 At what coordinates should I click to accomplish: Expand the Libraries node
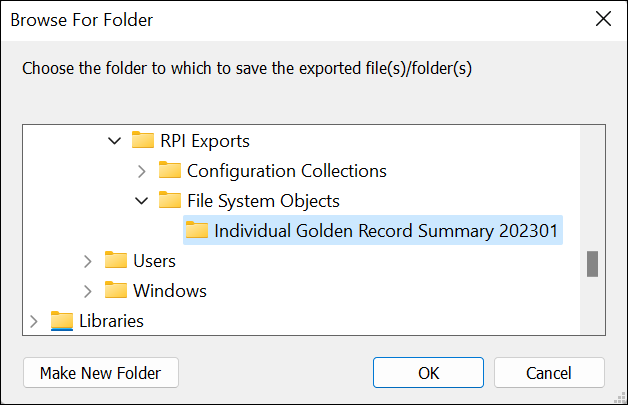click(35, 321)
